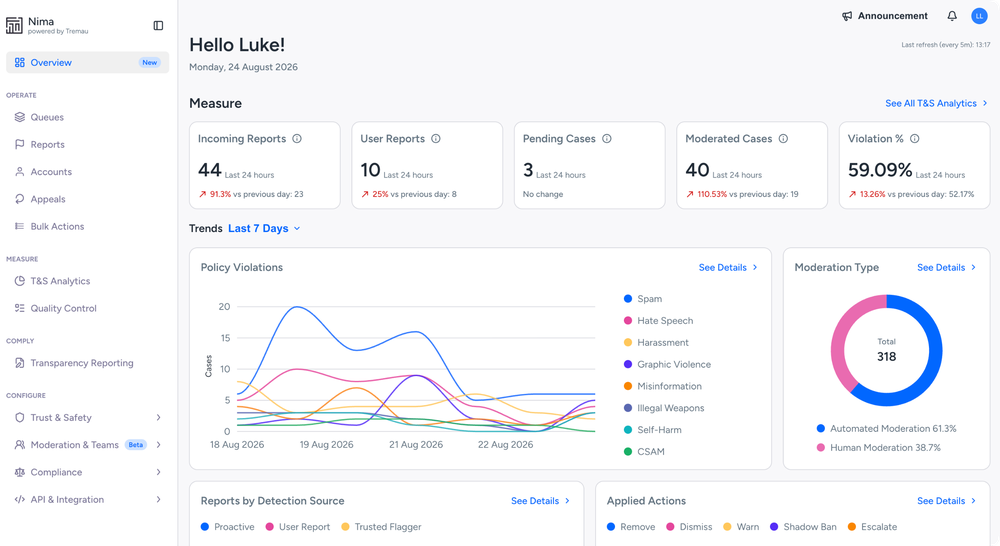
Task: Click See Details for Policy Violations
Action: coord(728,267)
